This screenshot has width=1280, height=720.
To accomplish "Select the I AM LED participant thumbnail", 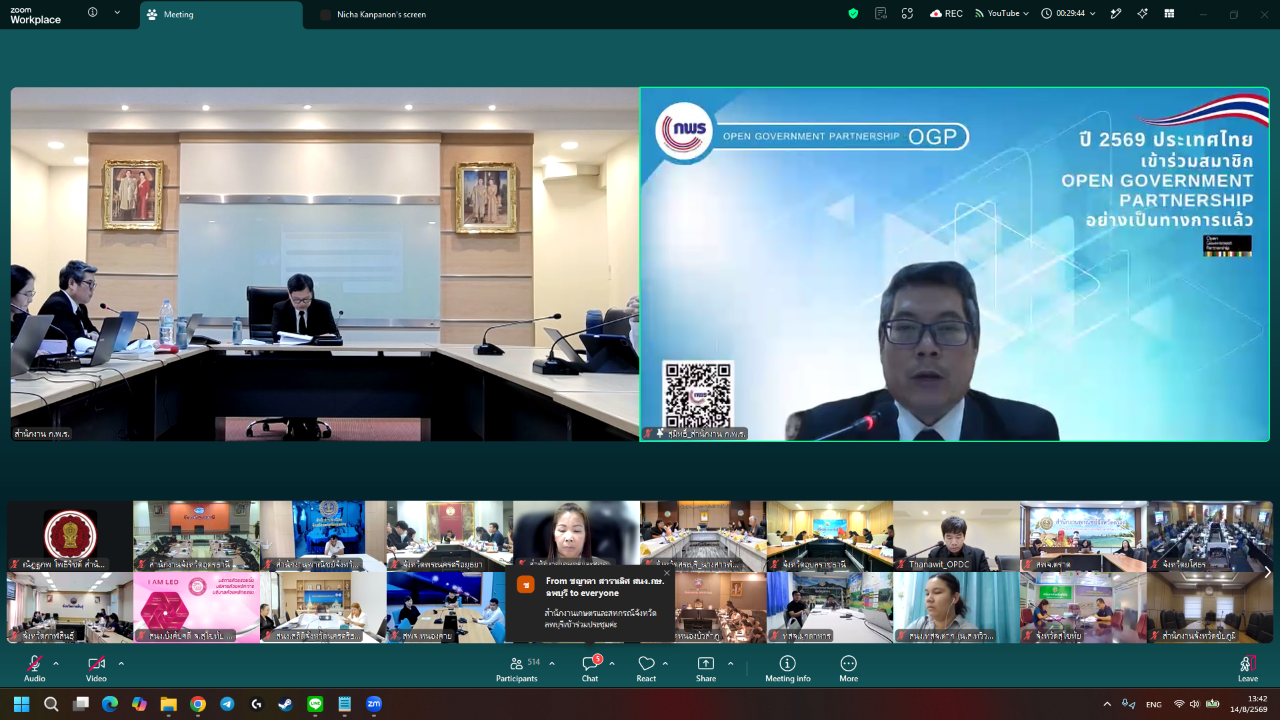I will 196,607.
